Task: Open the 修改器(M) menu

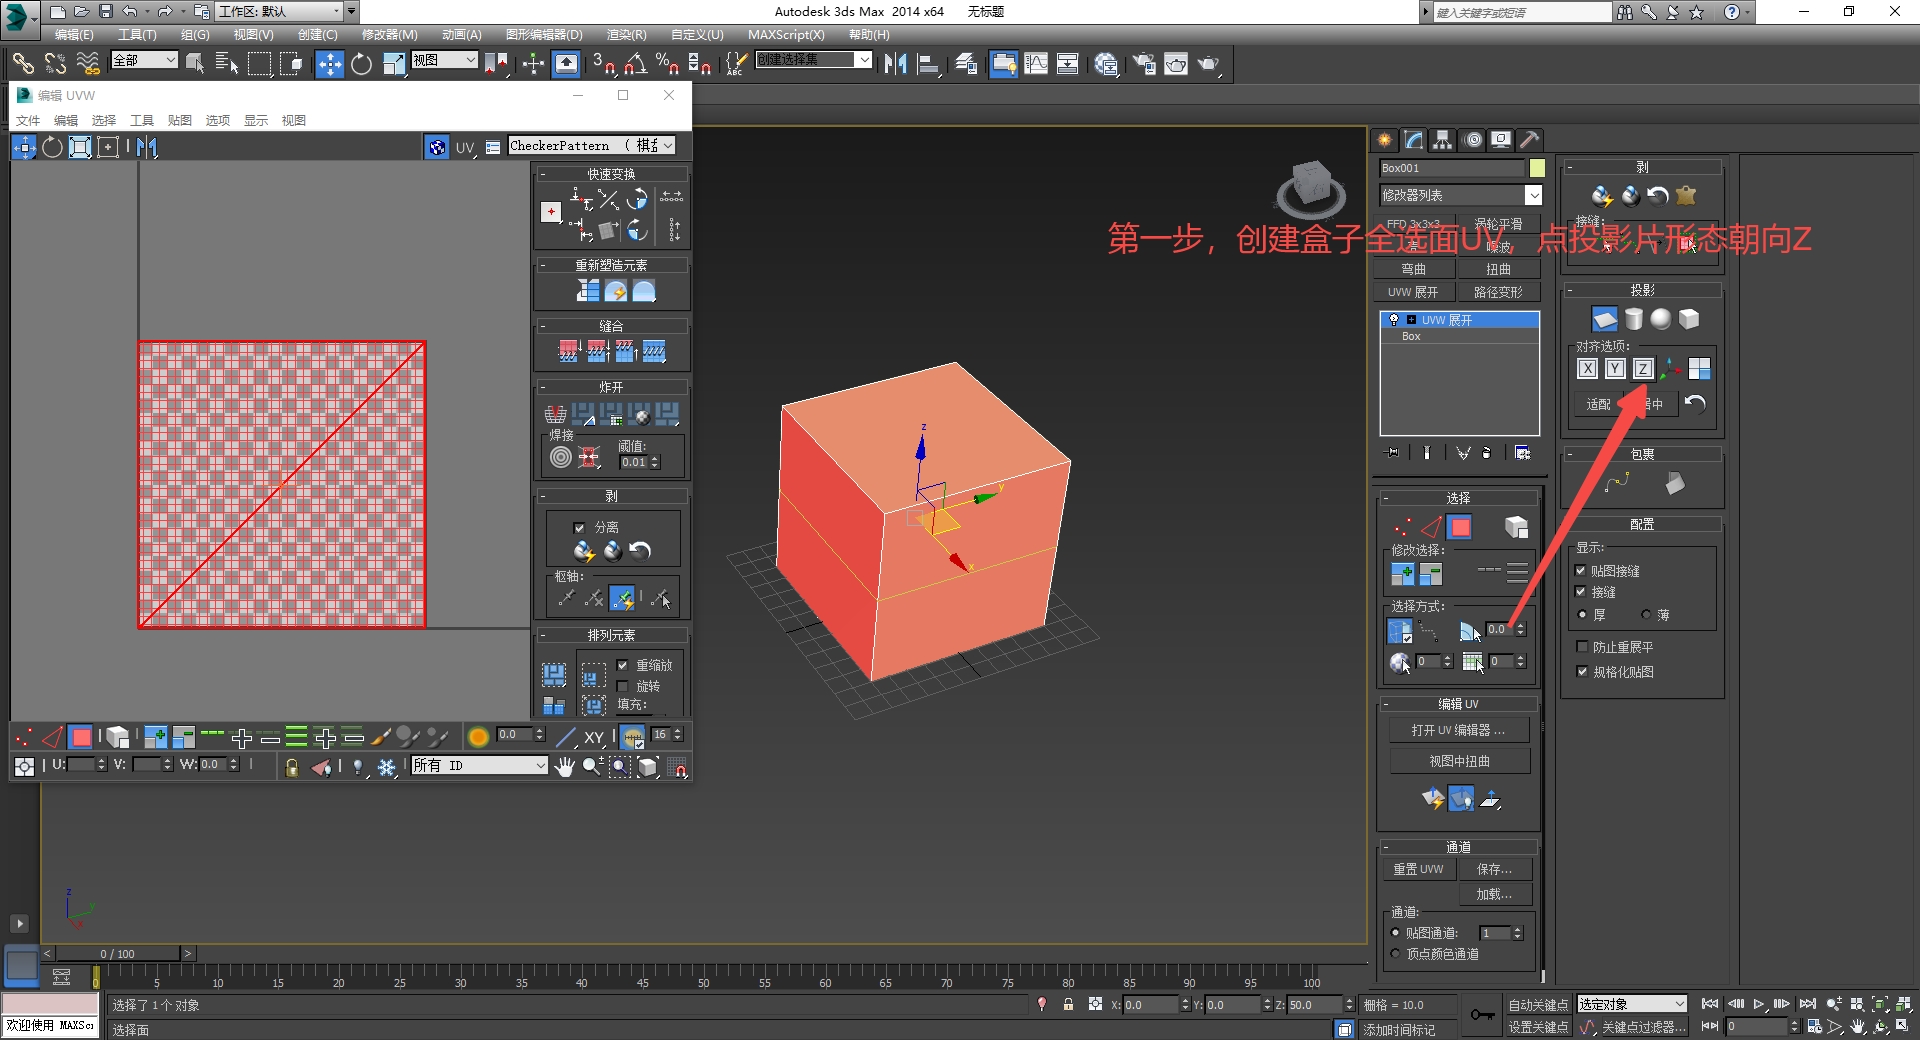Action: point(389,34)
